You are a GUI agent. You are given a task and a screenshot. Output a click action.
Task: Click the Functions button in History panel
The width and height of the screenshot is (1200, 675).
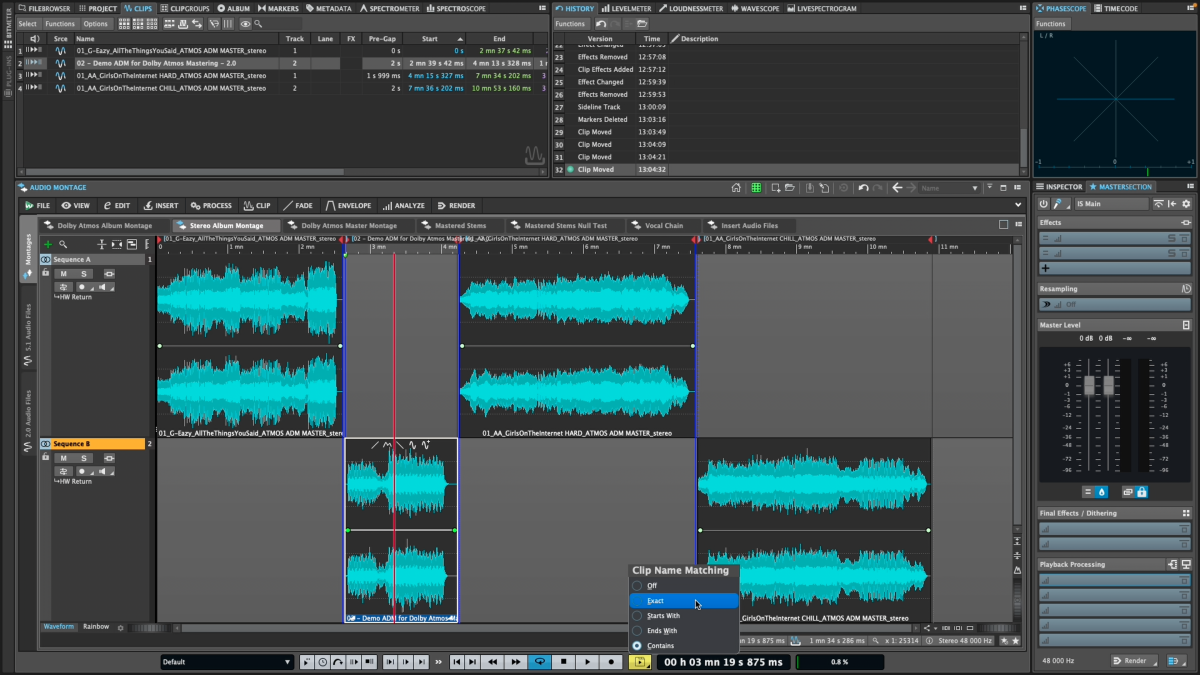(x=570, y=24)
